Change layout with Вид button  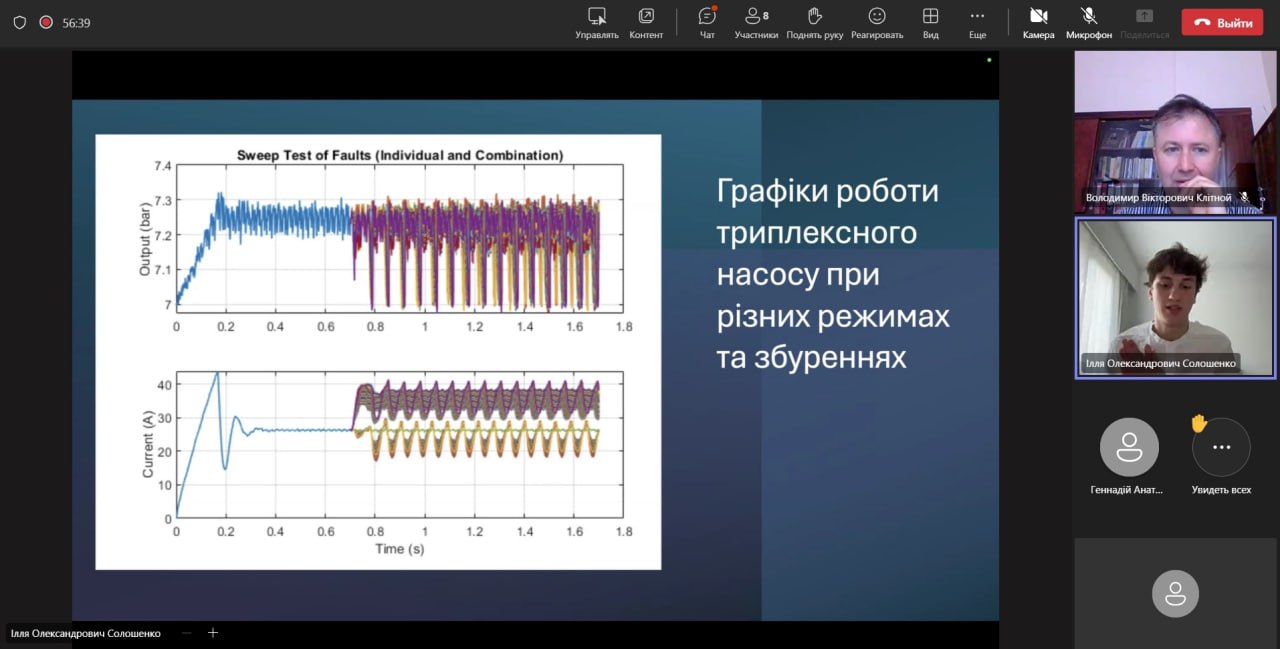tap(930, 23)
